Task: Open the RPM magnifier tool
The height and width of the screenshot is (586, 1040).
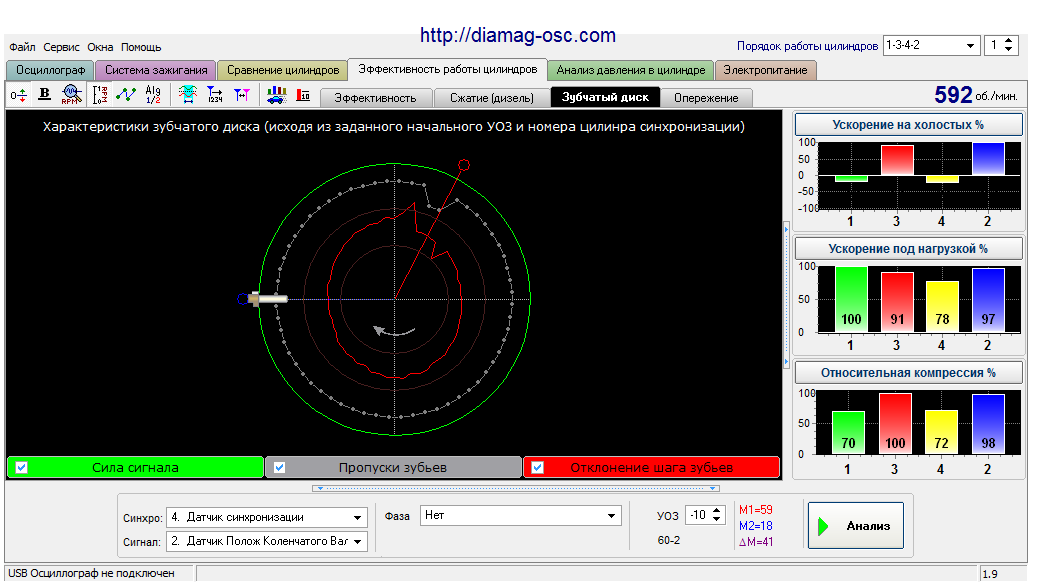Action: click(71, 95)
